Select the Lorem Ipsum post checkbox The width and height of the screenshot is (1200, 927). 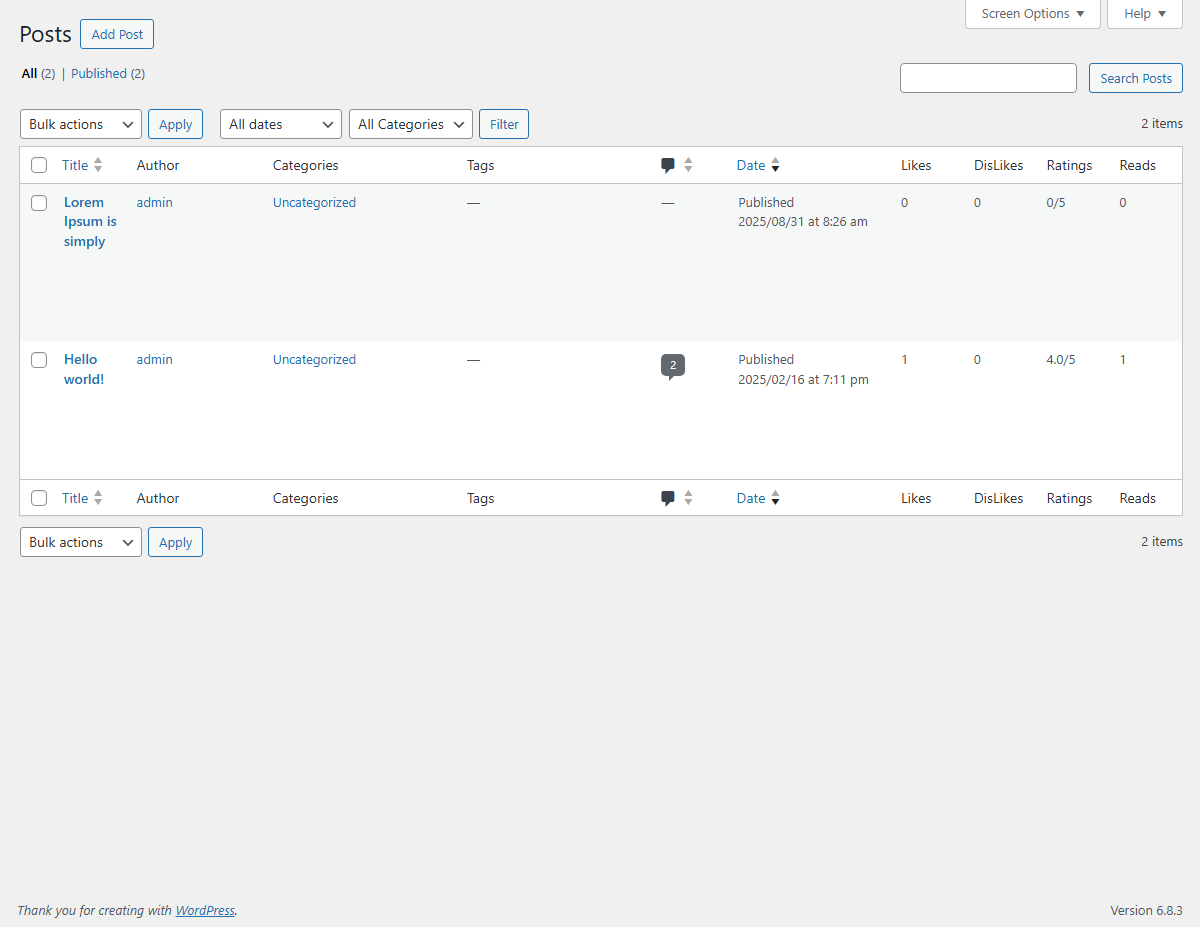pyautogui.click(x=38, y=202)
